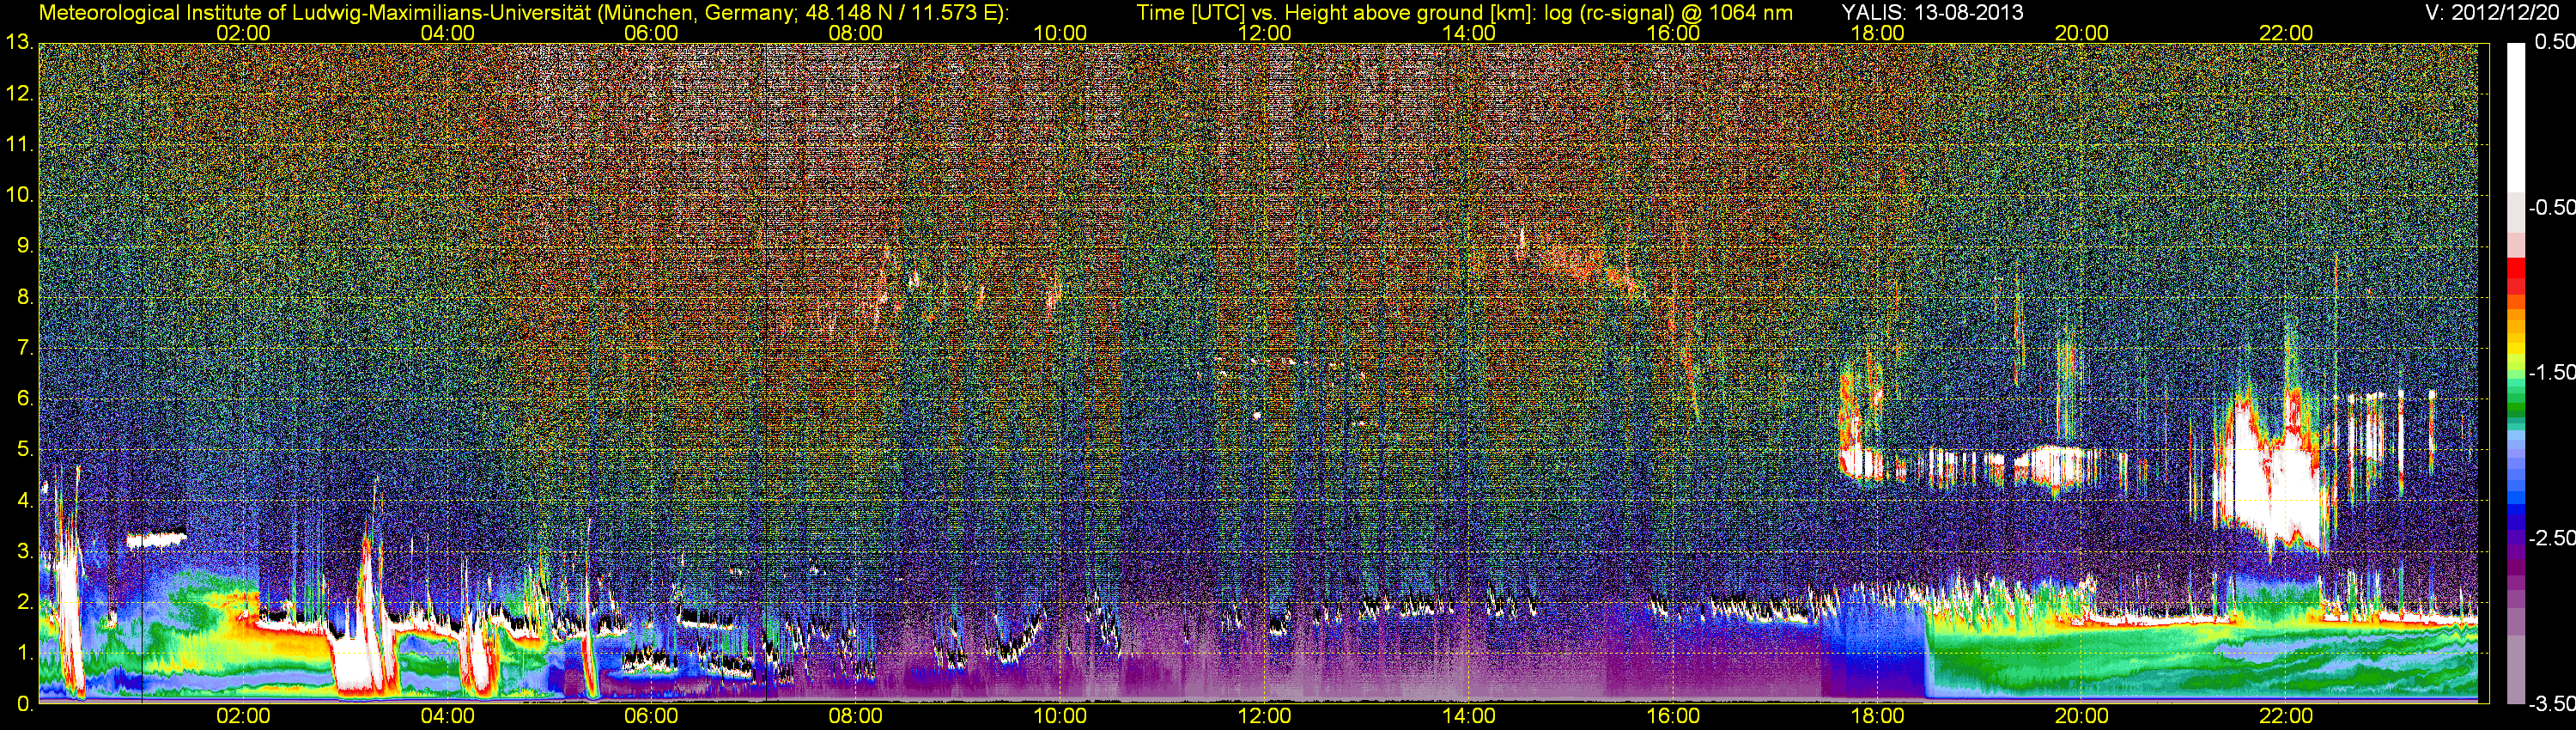Click the log (rc-signal) @ 1064 nm label
The height and width of the screenshot is (730, 2576).
click(x=1668, y=12)
